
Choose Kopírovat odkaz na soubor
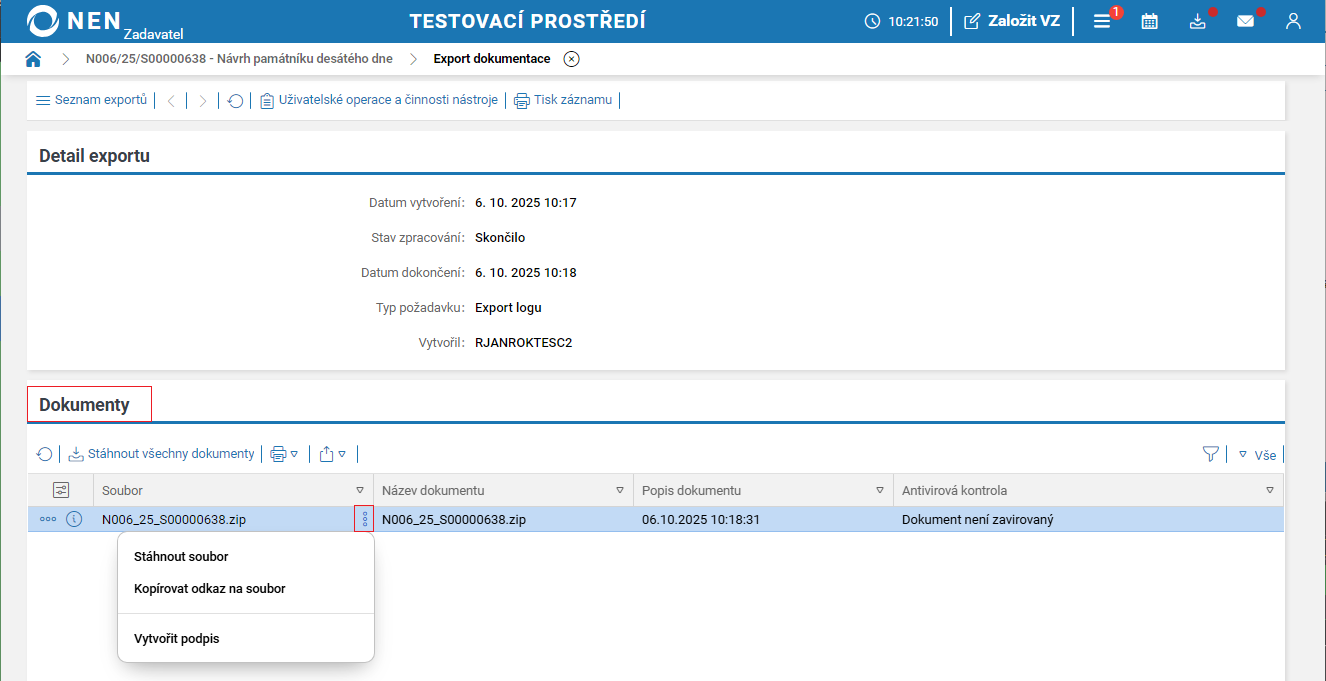209,589
